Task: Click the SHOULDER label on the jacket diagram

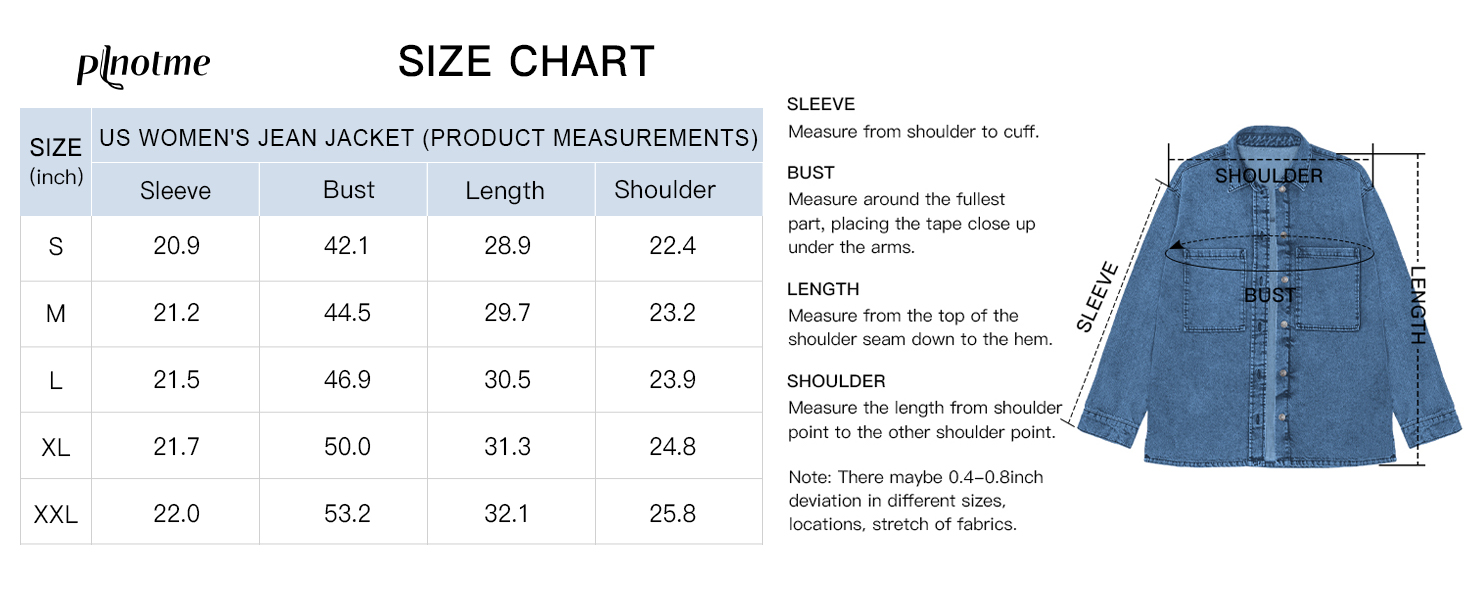Action: click(1269, 177)
